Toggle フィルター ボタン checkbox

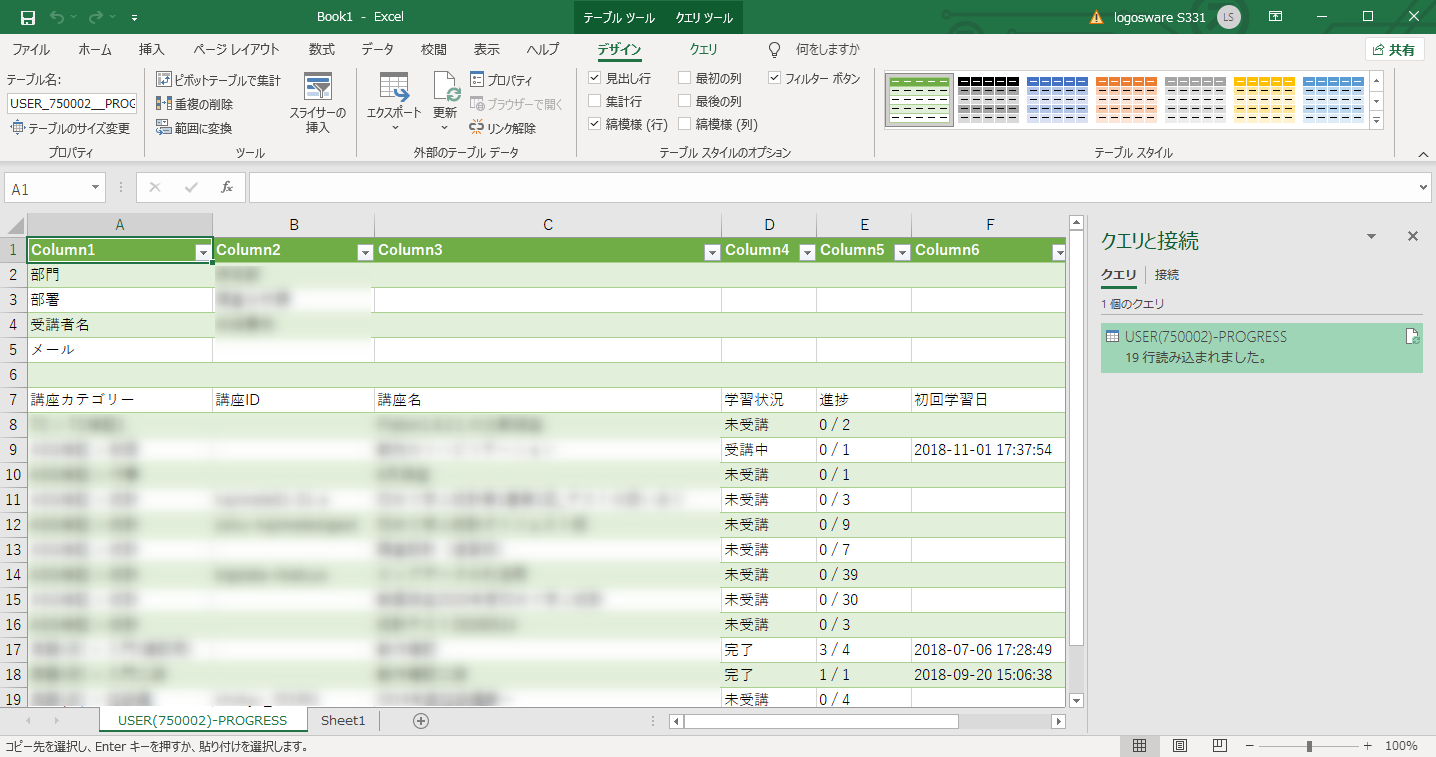pos(775,78)
